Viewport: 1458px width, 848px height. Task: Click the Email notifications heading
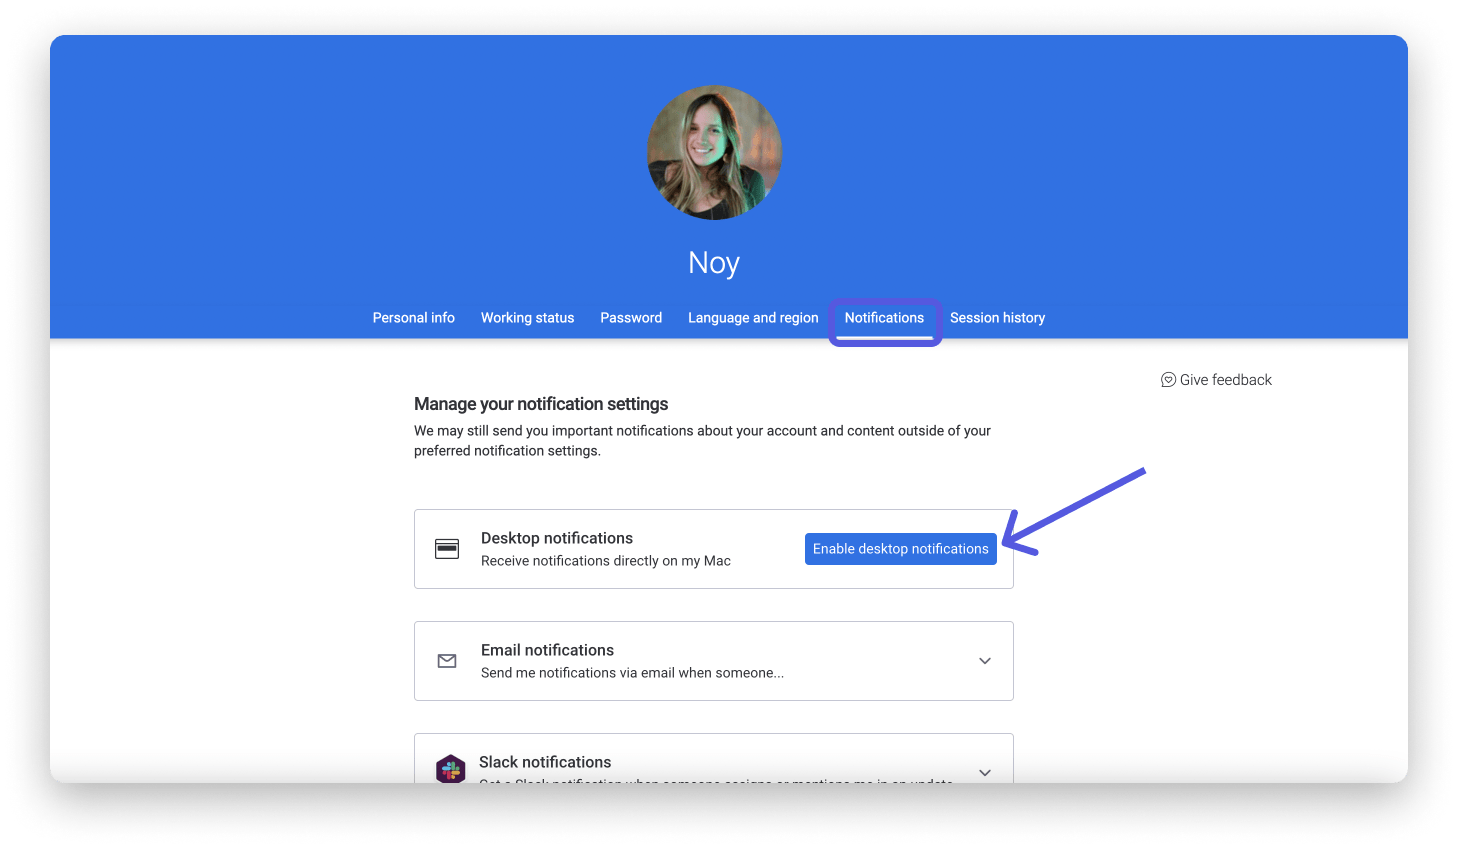coord(548,649)
